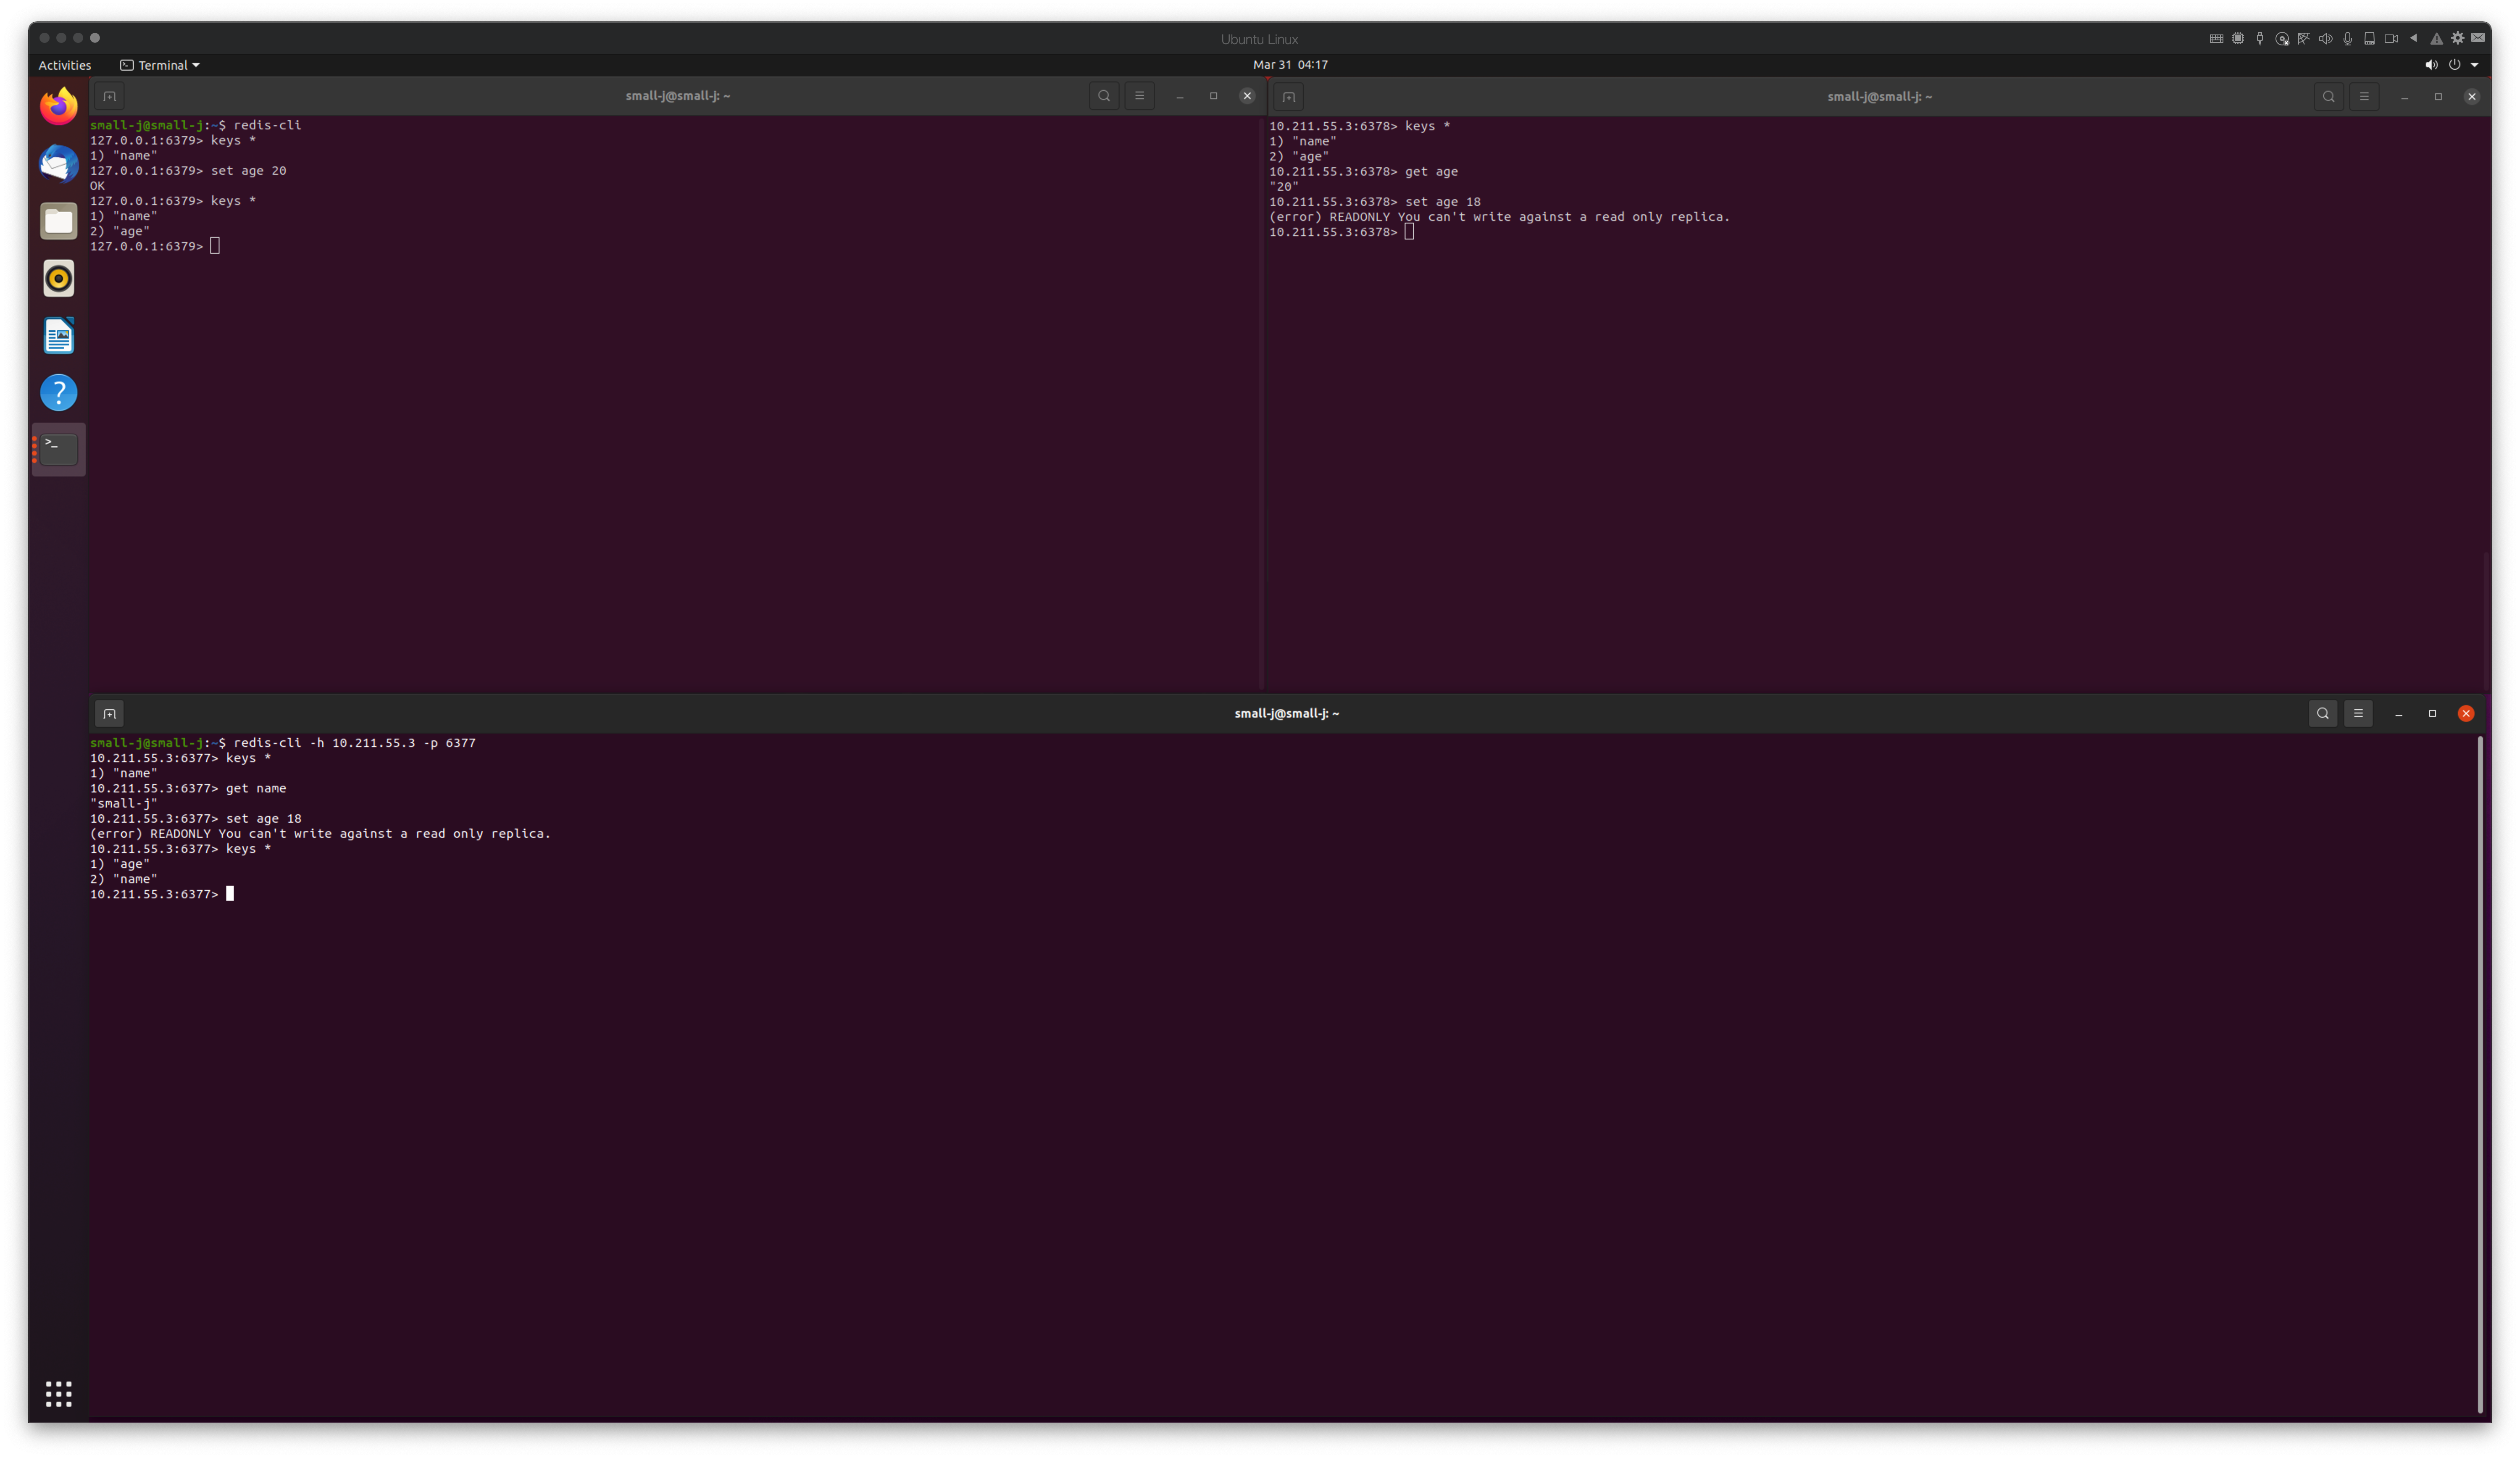This screenshot has height=1458, width=2520.
Task: Search in the top-right terminal window
Action: pyautogui.click(x=2329, y=97)
